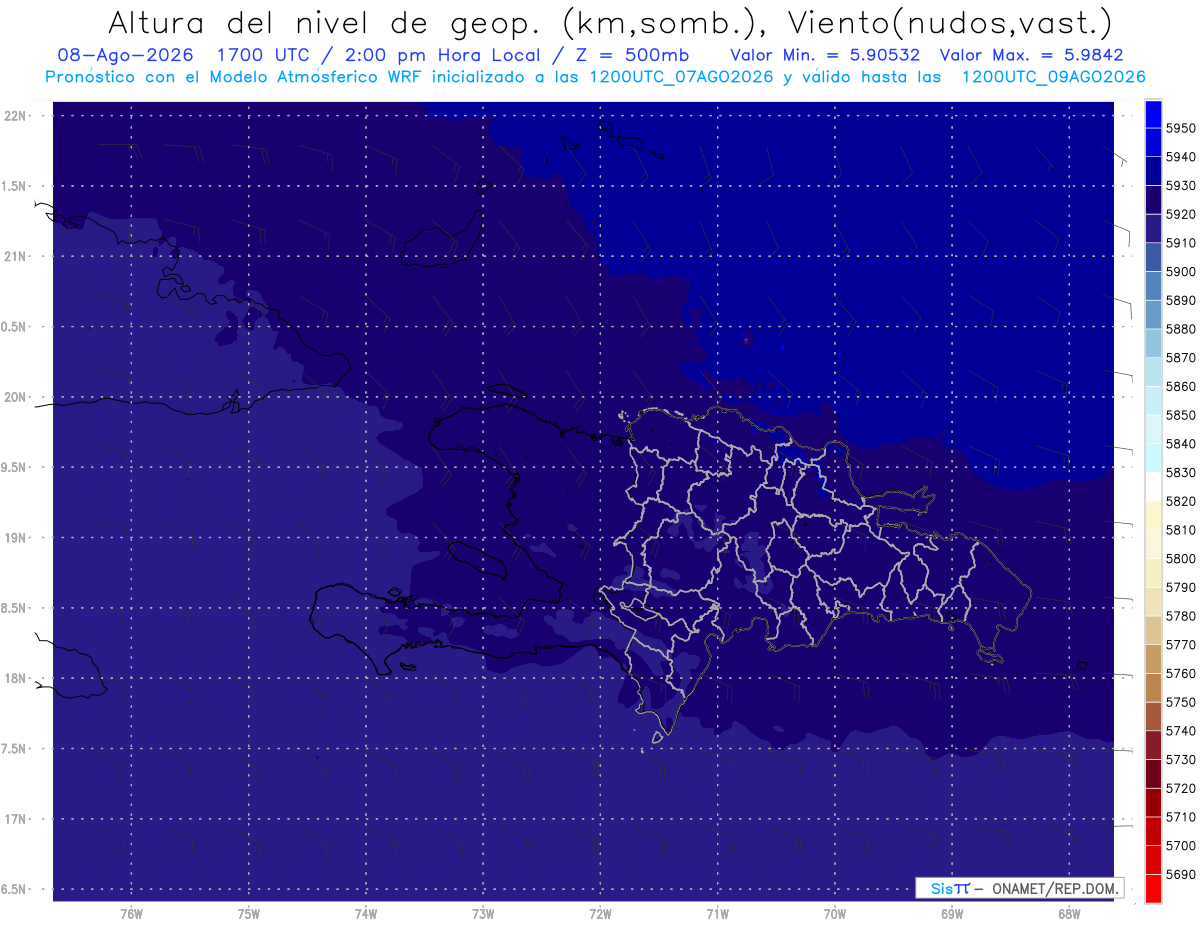Click the light blue swatch between 5860 and 5870
Viewport: 1200px width, 927px height.
coord(1153,371)
